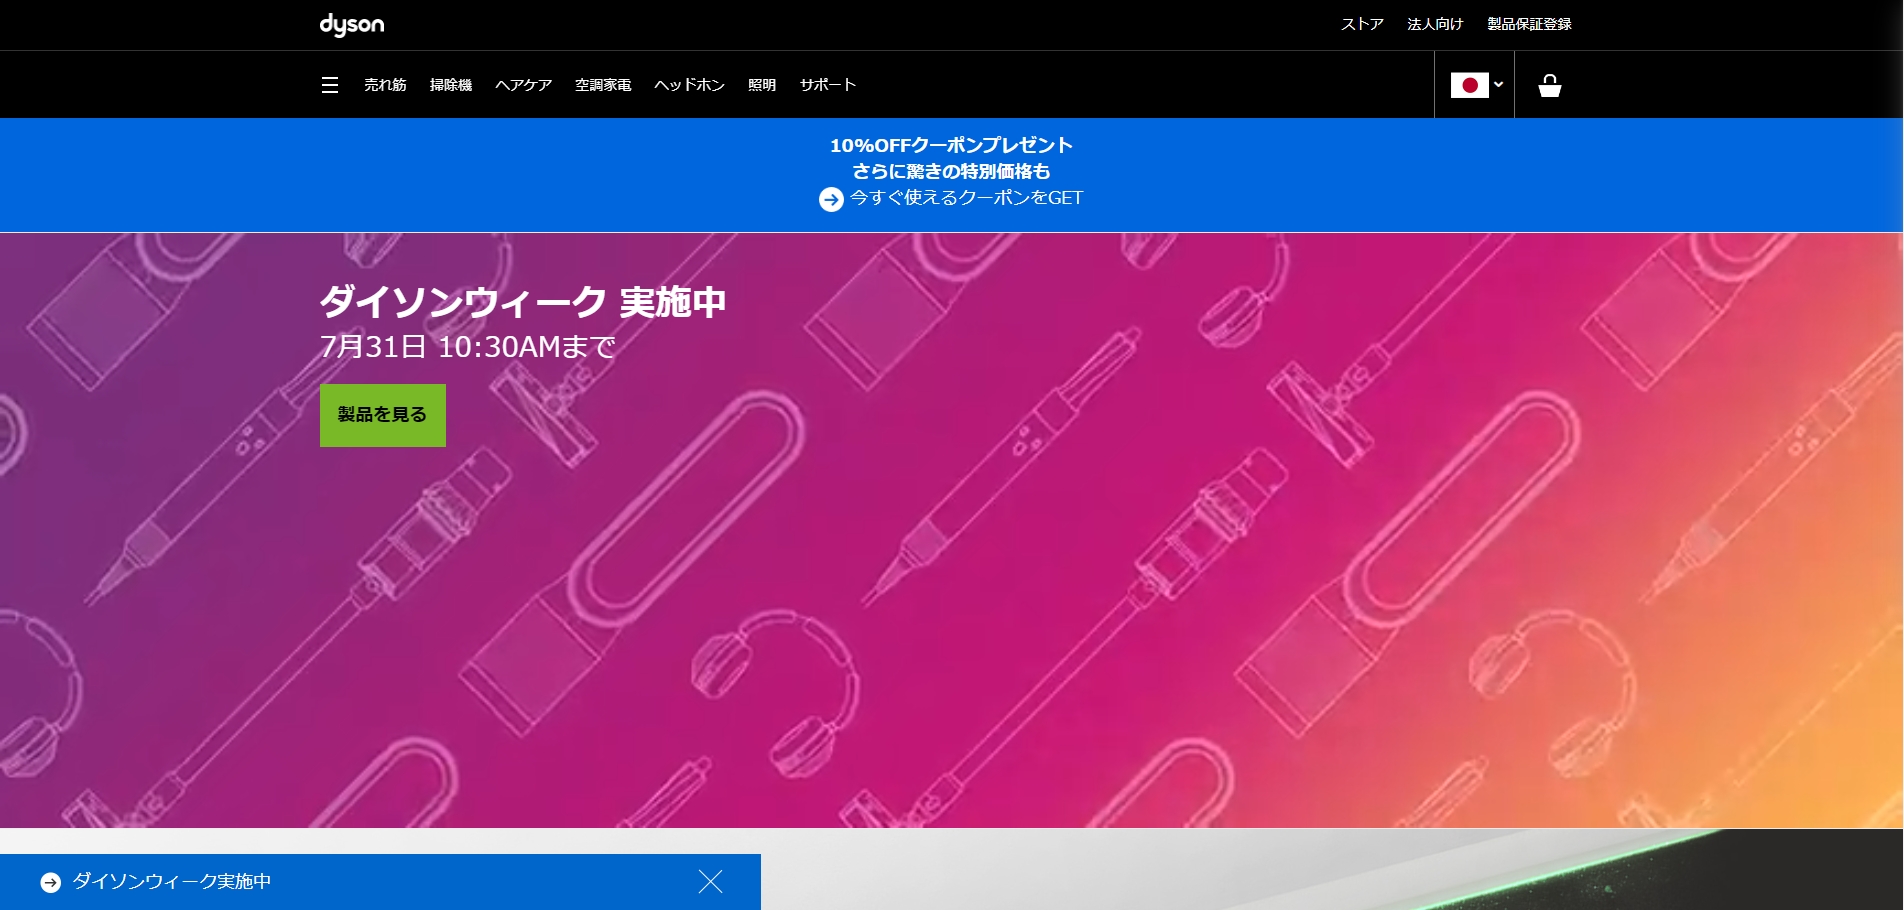Open the 掃除機 menu
This screenshot has height=910, width=1904.
click(451, 85)
